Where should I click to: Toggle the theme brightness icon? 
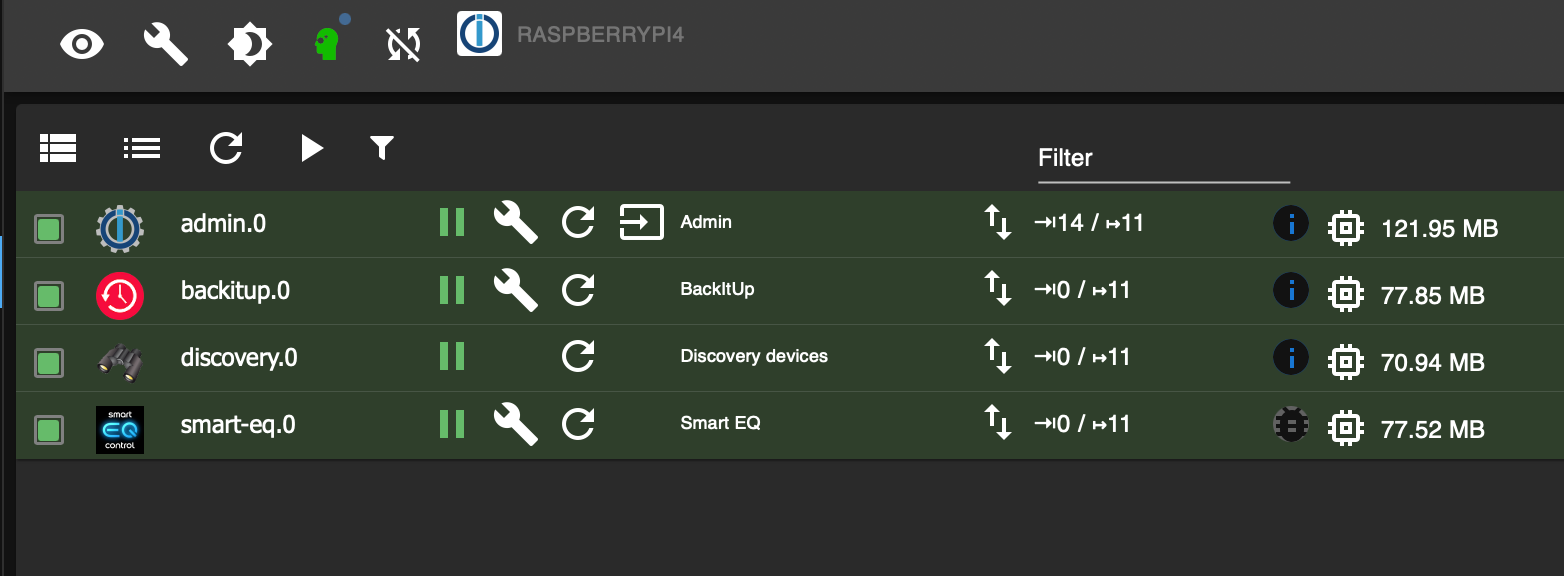249,45
